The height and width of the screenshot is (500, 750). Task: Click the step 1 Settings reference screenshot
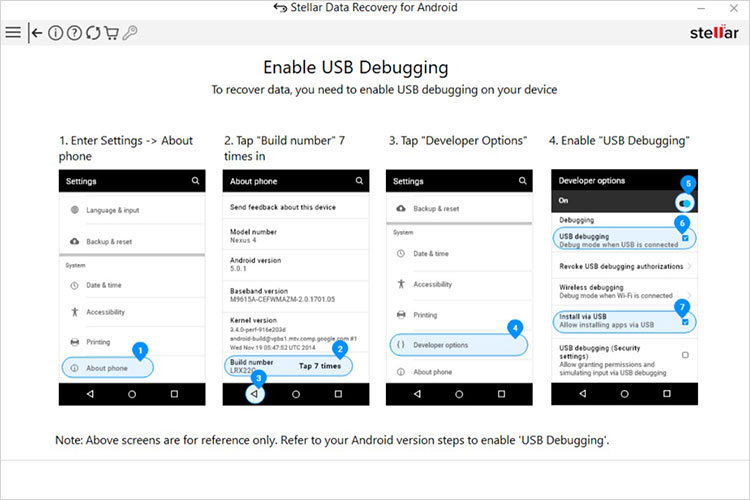pos(132,287)
